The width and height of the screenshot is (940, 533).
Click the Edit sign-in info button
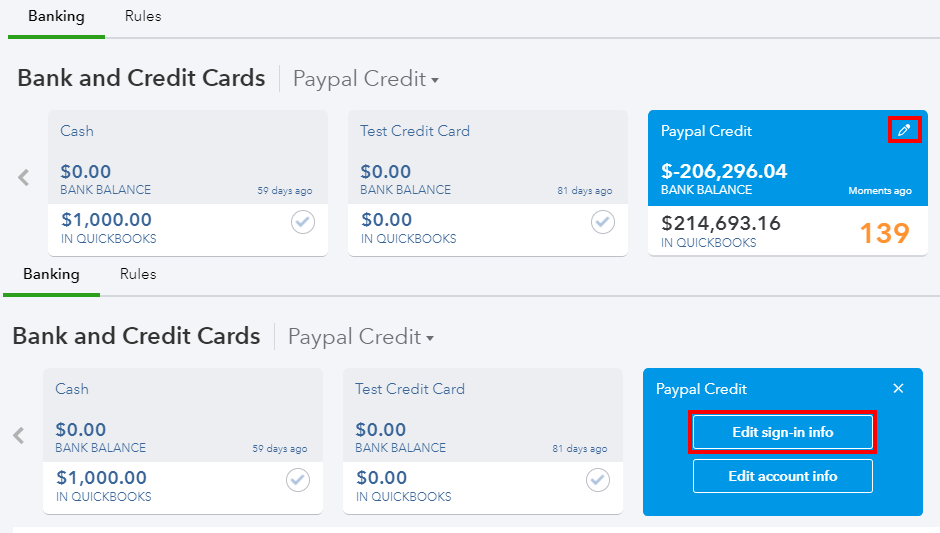782,432
